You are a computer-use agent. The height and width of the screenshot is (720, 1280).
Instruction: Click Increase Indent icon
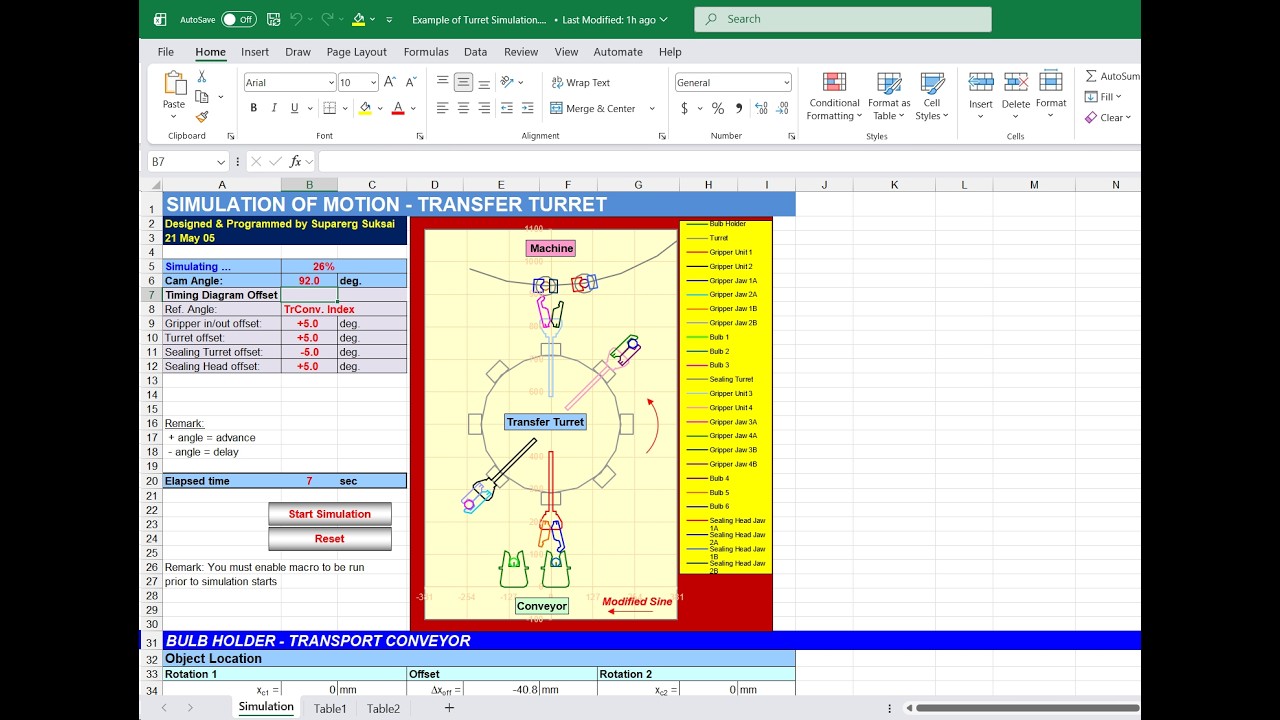[x=527, y=108]
